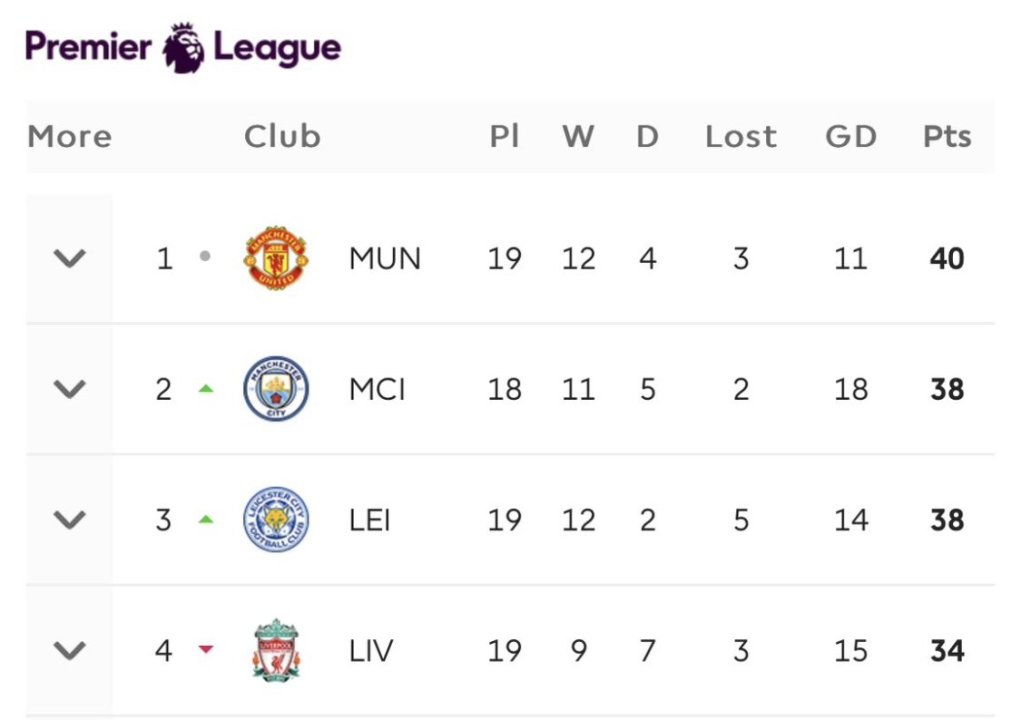1021x720 pixels.
Task: Click the GD column header
Action: tap(850, 136)
